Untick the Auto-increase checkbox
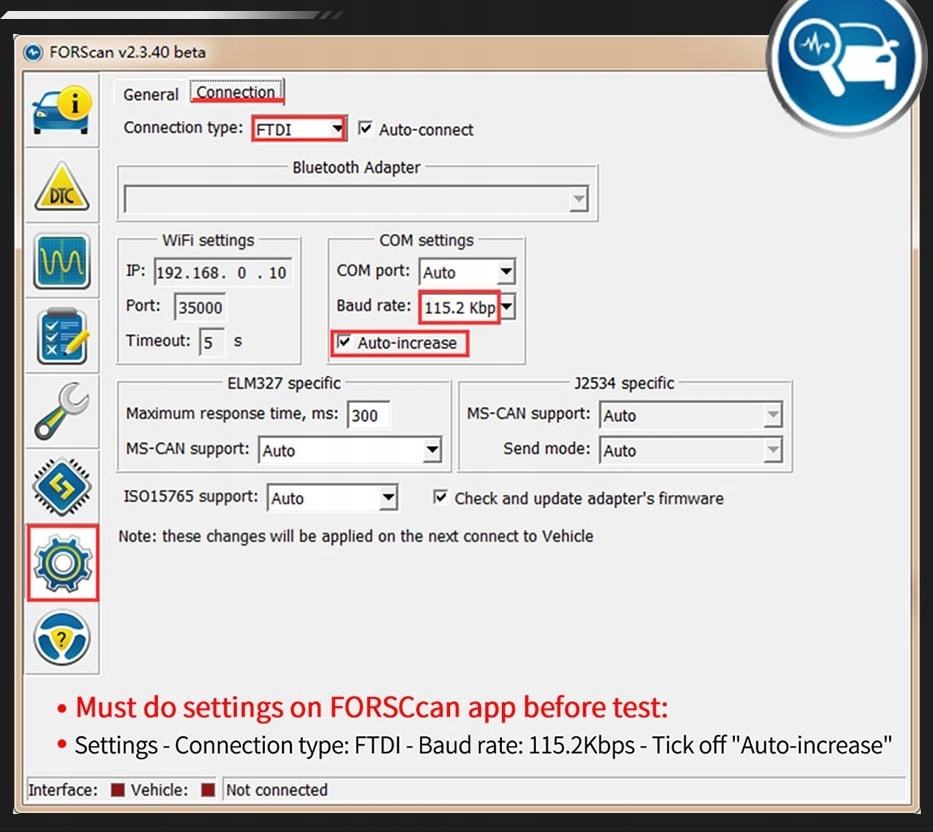This screenshot has height=832, width=933. (x=344, y=342)
